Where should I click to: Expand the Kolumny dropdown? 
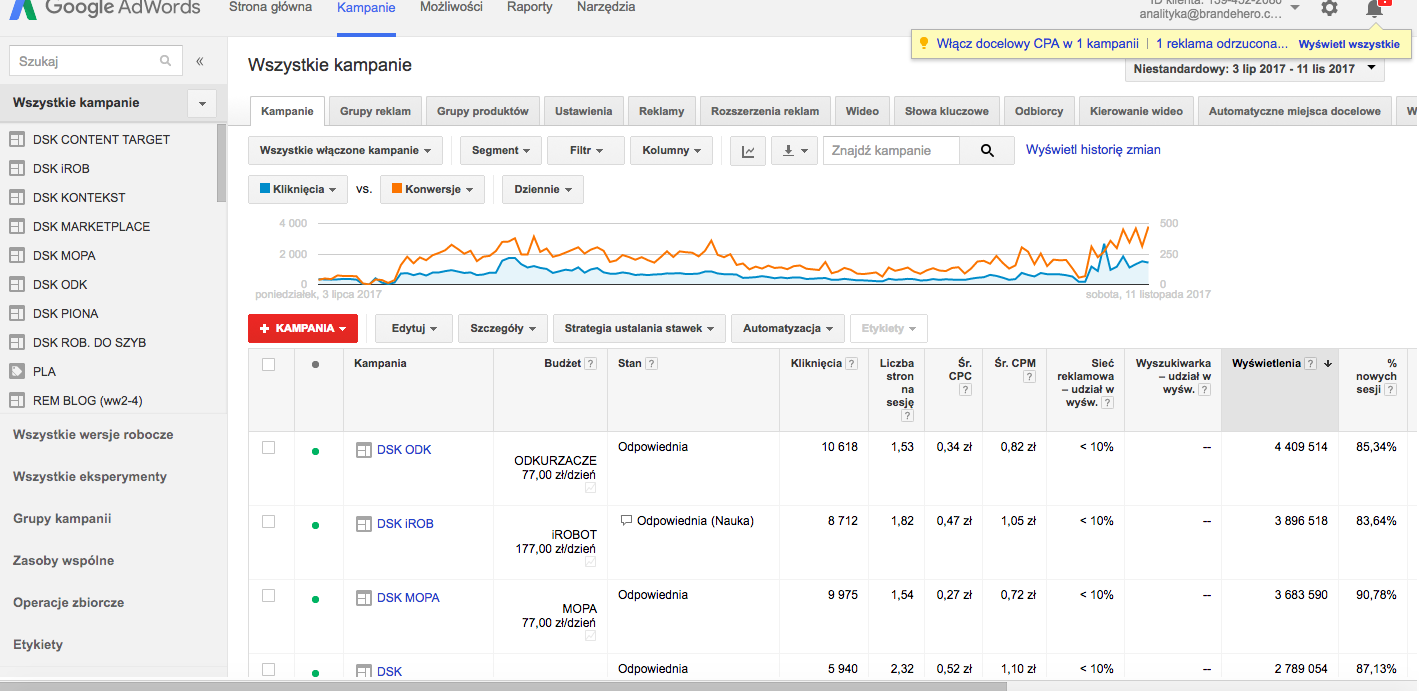click(671, 151)
